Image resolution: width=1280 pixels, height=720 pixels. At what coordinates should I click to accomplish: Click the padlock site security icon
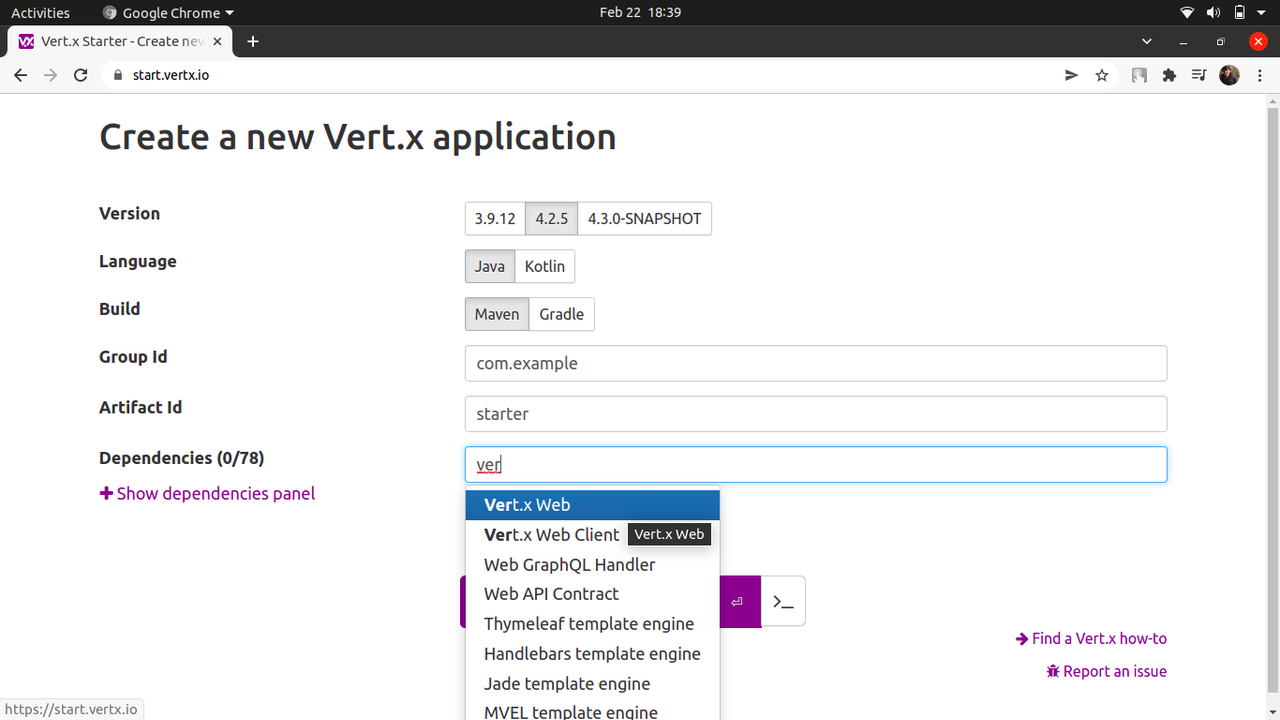[116, 74]
